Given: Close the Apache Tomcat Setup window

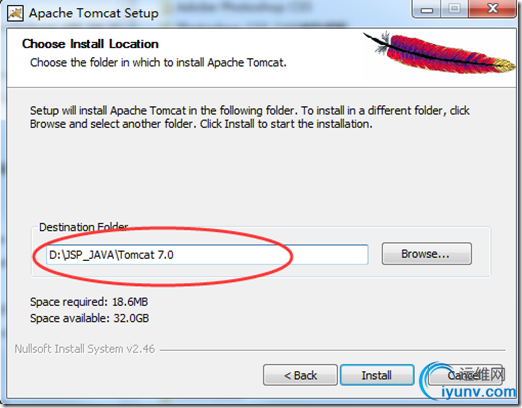Looking at the screenshot, I should pos(493,9).
